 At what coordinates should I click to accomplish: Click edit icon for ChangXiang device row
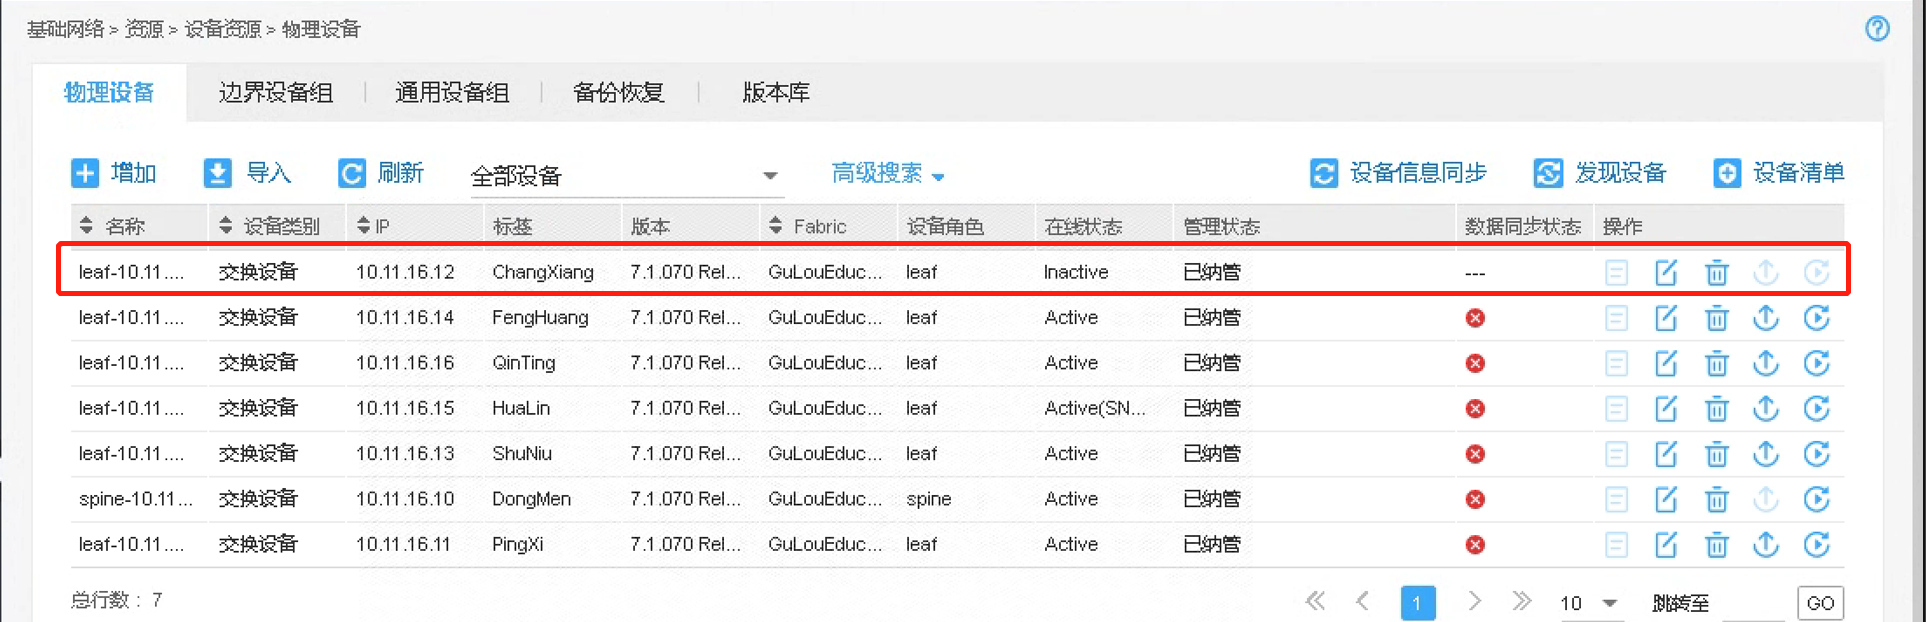click(x=1666, y=272)
